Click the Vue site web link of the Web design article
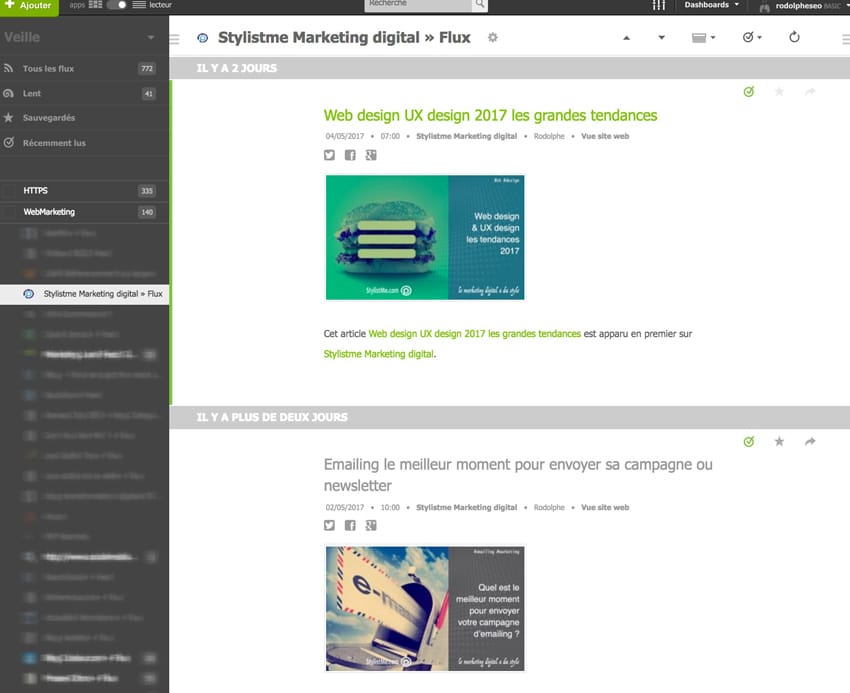 click(605, 136)
